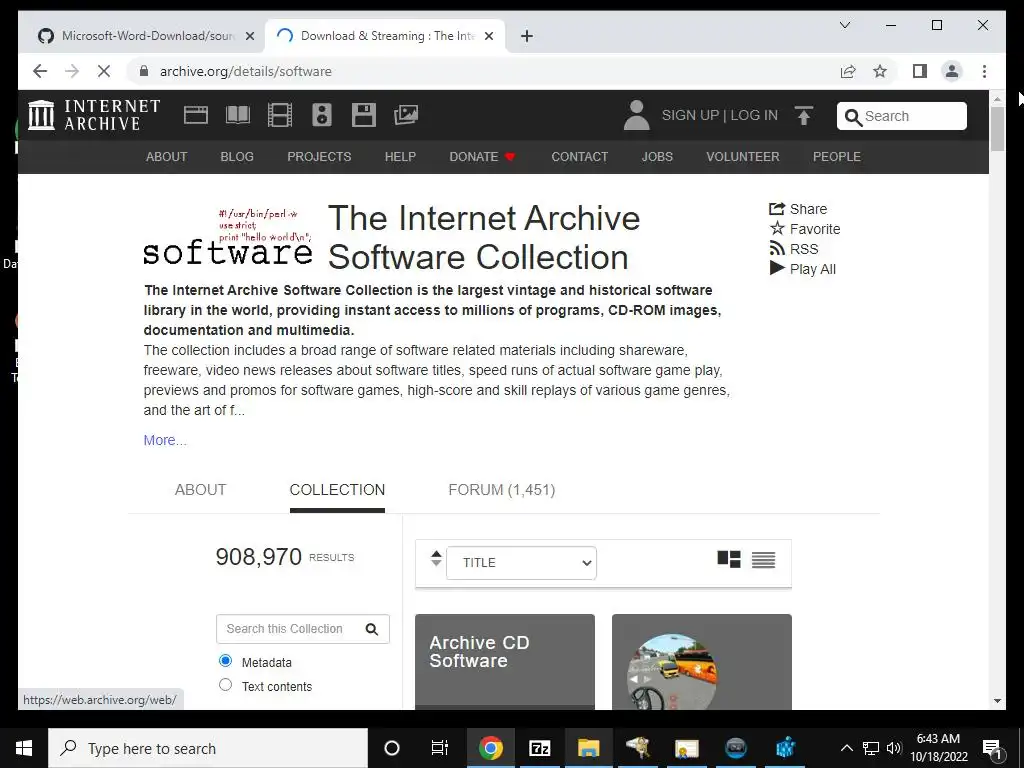1024x768 pixels.
Task: Switch to list view layout
Action: tap(763, 560)
